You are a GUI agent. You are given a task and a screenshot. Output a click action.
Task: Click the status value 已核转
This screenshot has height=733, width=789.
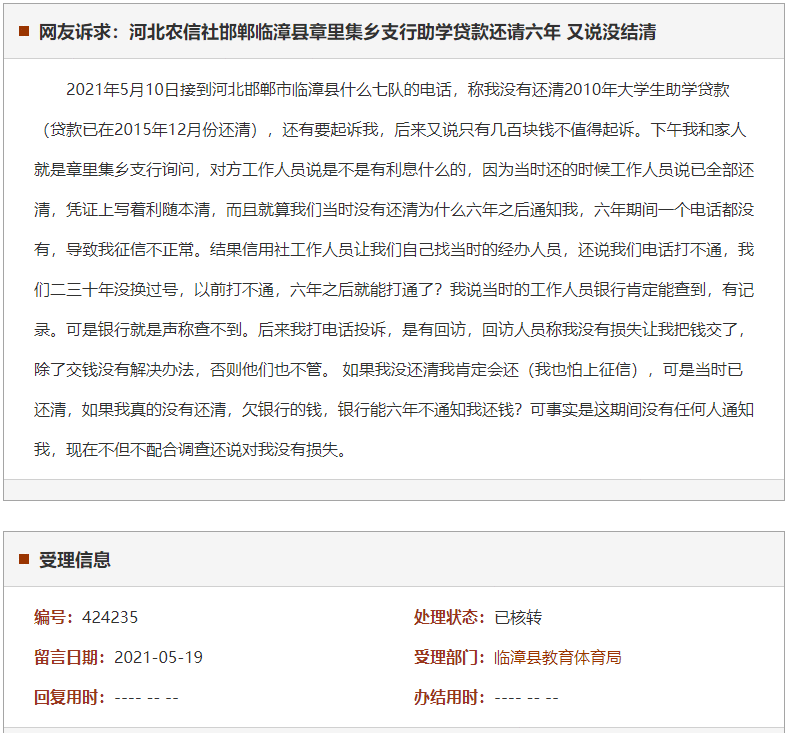click(518, 617)
